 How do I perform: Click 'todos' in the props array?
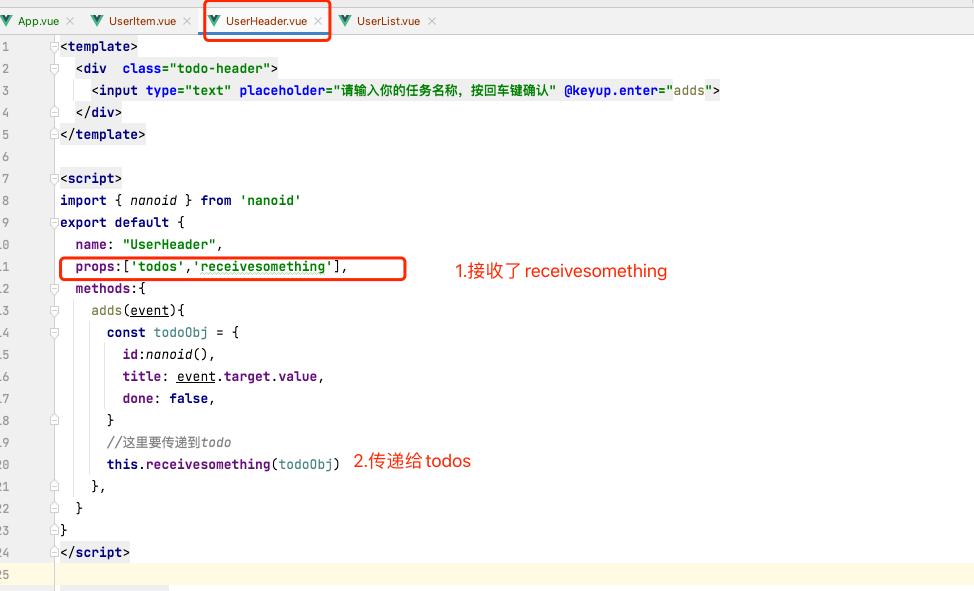coord(157,267)
